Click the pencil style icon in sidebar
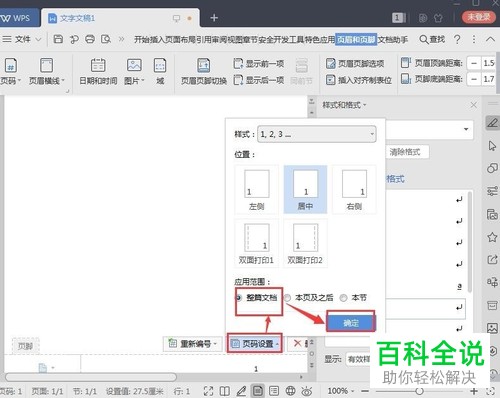The height and width of the screenshot is (398, 500). (492, 123)
